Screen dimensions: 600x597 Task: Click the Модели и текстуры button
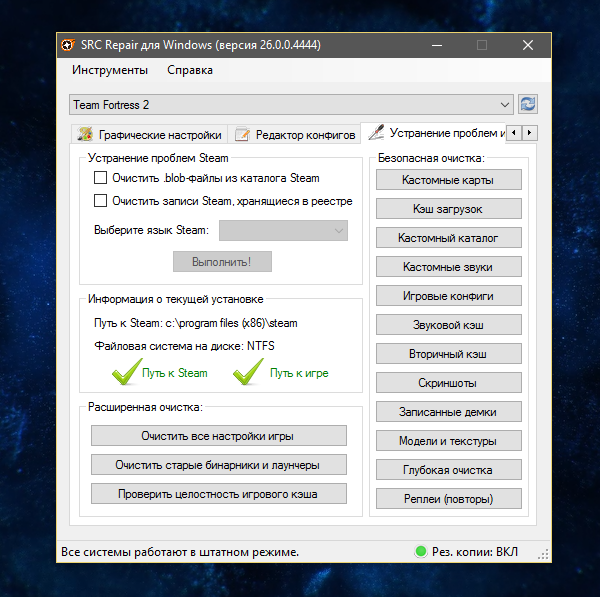[448, 441]
